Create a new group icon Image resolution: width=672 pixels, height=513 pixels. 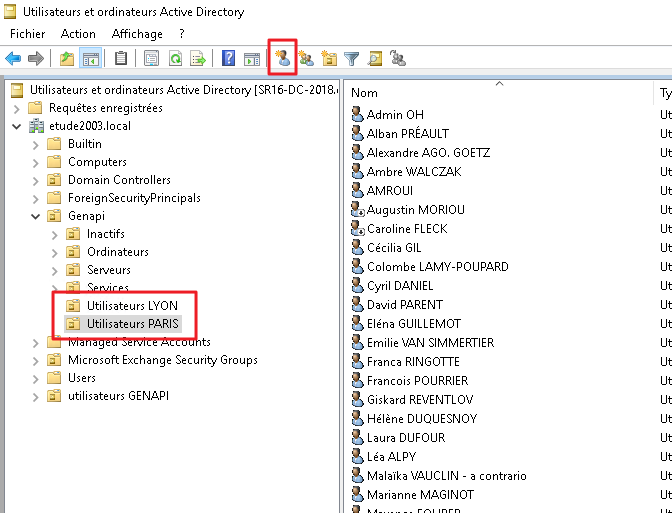pyautogui.click(x=306, y=58)
